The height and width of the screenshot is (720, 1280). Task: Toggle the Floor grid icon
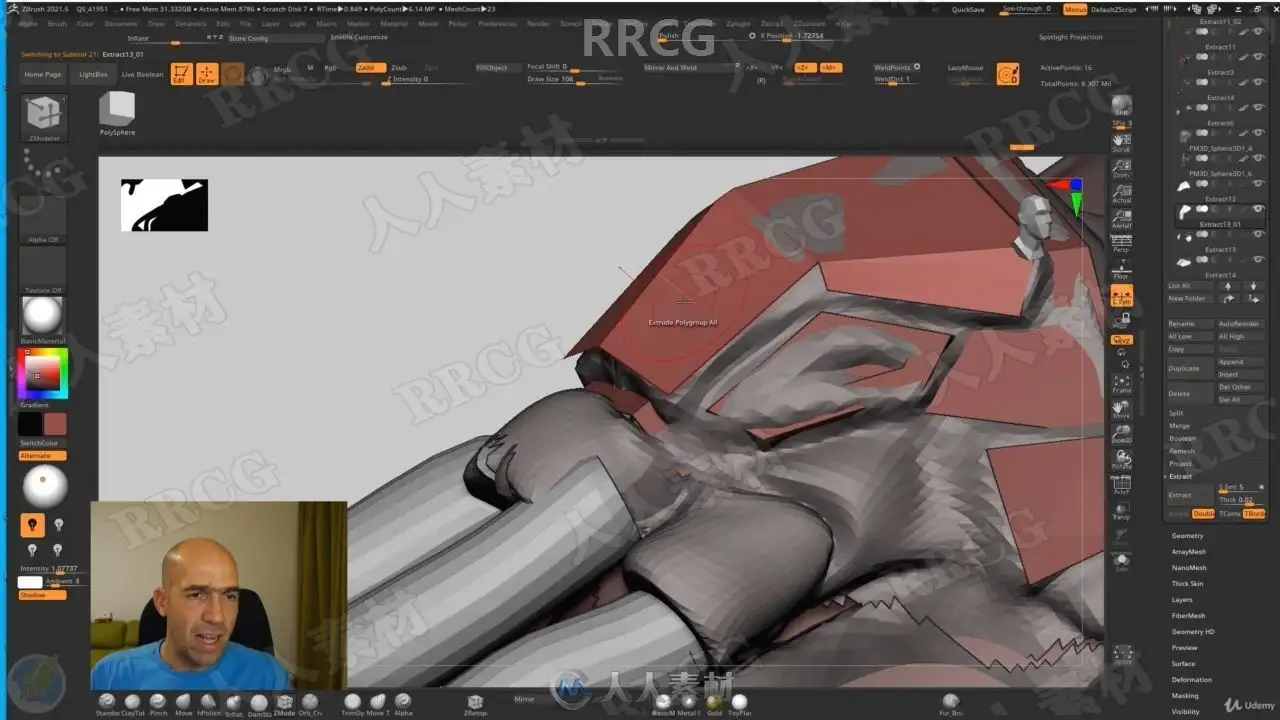point(1122,269)
